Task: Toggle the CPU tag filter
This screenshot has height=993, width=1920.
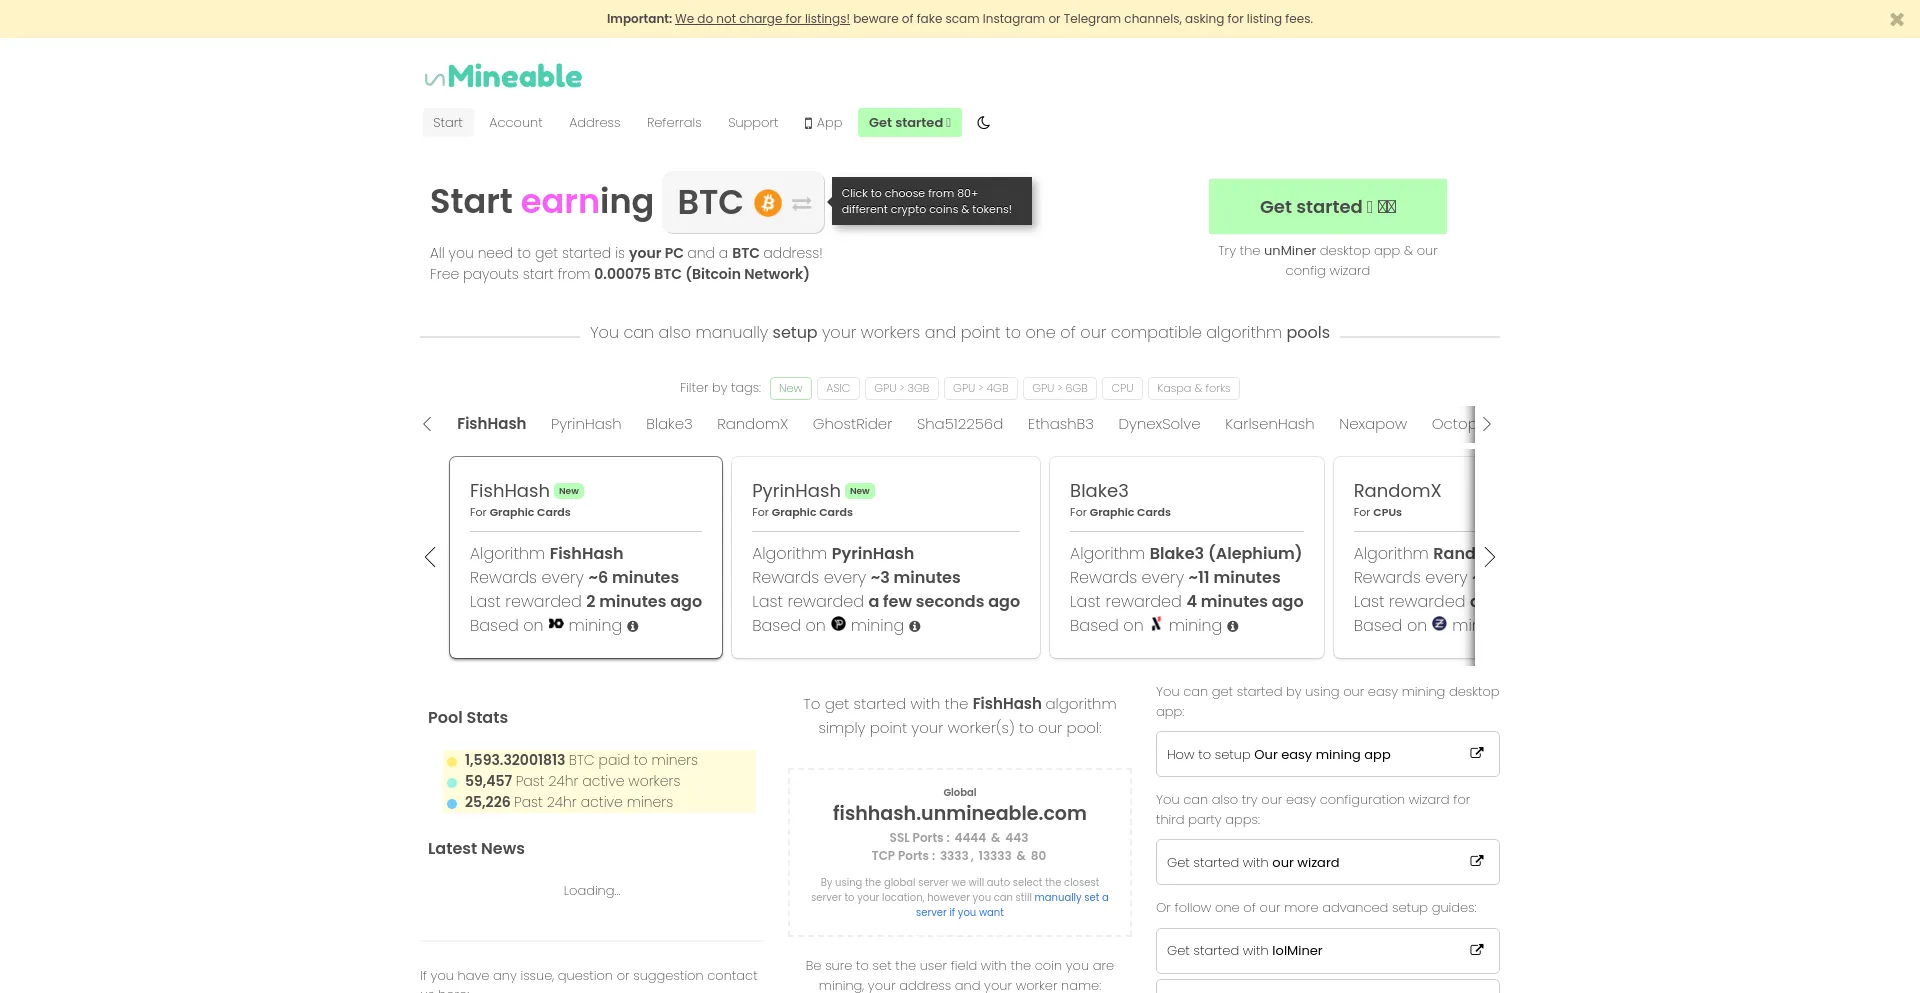Action: click(x=1122, y=388)
